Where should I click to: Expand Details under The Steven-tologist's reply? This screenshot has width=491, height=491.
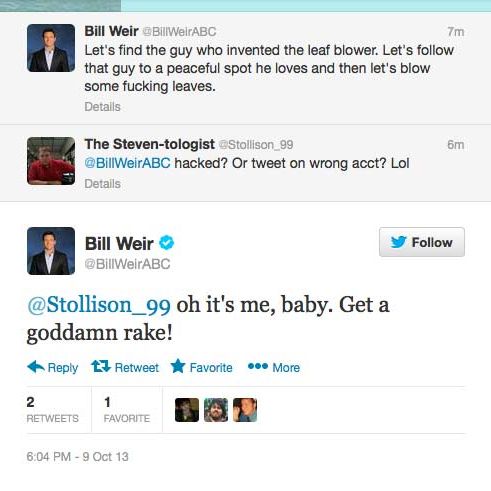click(x=102, y=184)
